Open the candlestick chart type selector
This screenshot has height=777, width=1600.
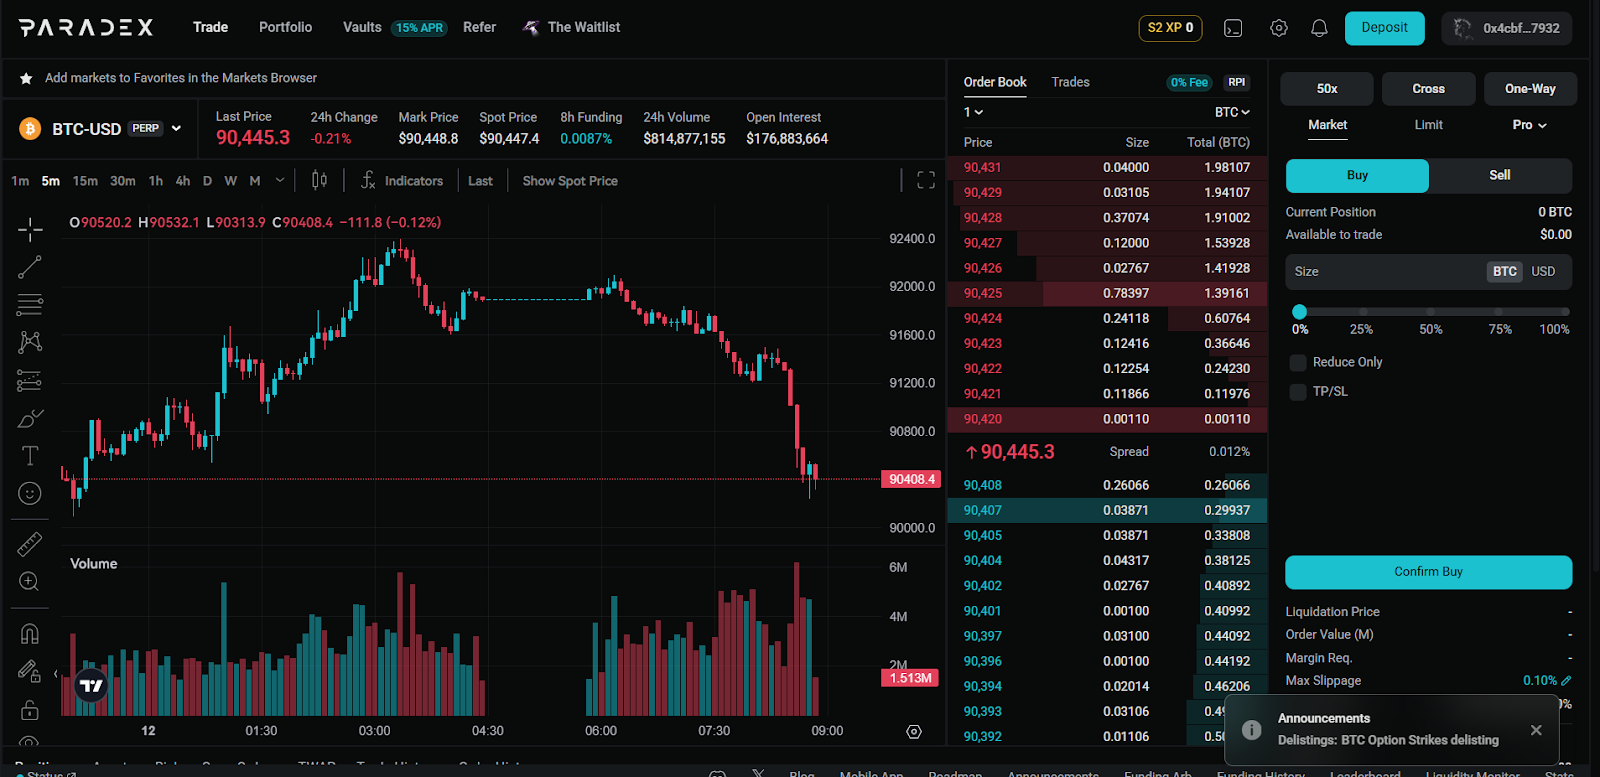[319, 180]
